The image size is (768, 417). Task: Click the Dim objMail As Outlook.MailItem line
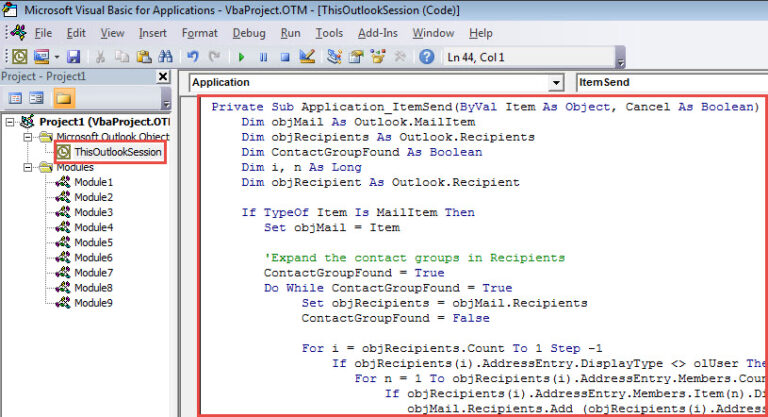click(358, 123)
